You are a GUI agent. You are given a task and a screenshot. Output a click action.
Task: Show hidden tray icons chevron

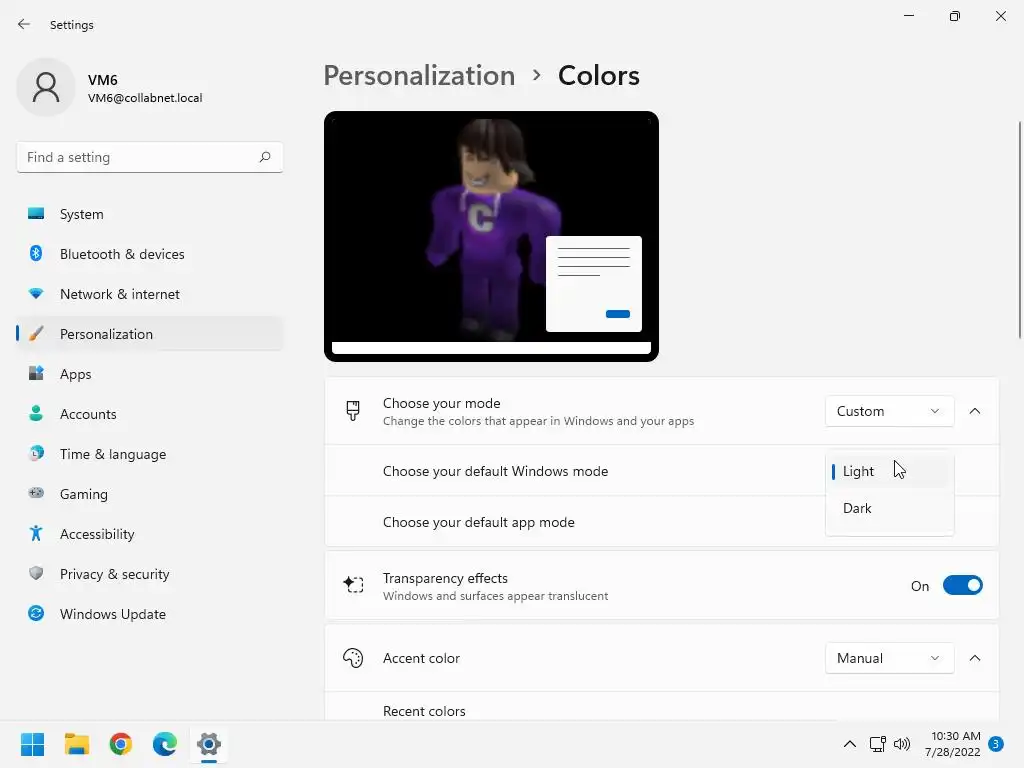point(850,744)
